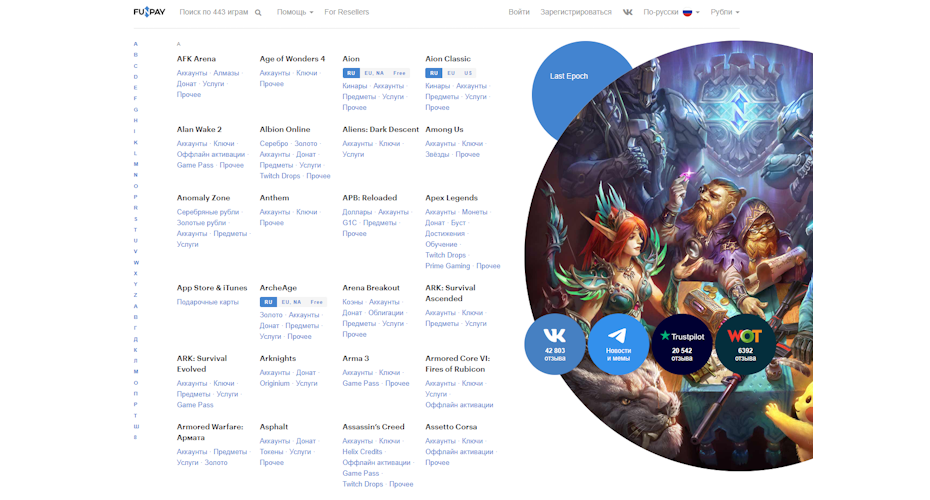The width and height of the screenshot is (930, 500).
Task: Open the Anthem game title
Action: tap(275, 198)
